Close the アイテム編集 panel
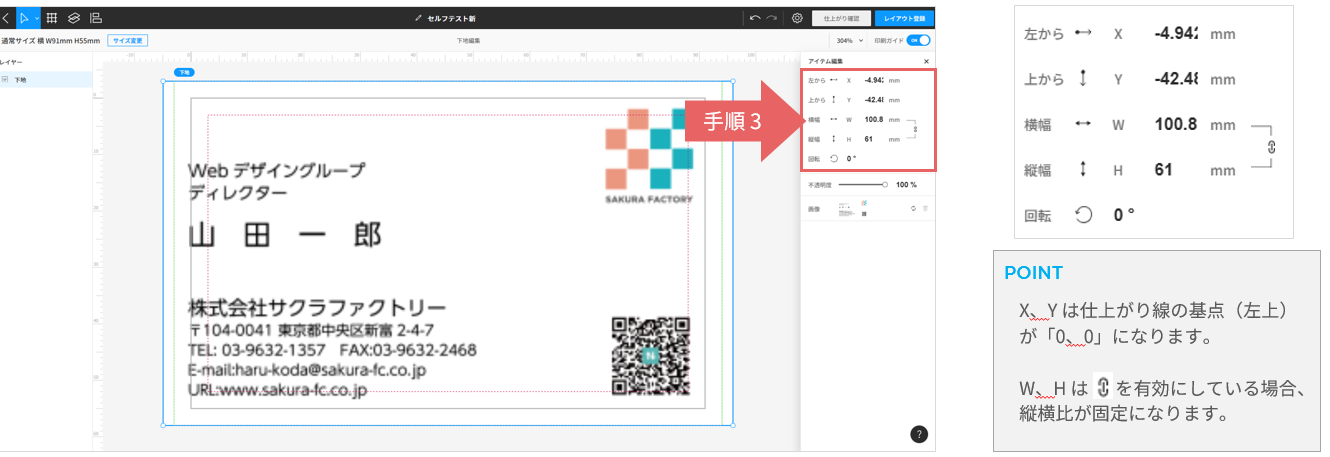Viewport: 1330px width, 457px height. [926, 62]
